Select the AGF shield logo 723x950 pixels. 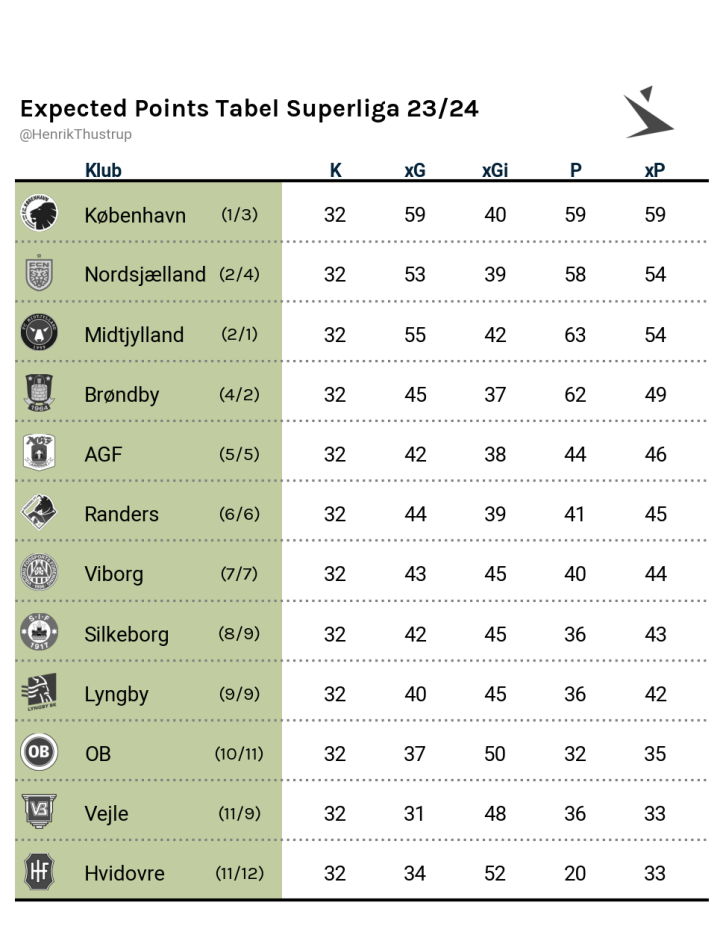click(39, 452)
